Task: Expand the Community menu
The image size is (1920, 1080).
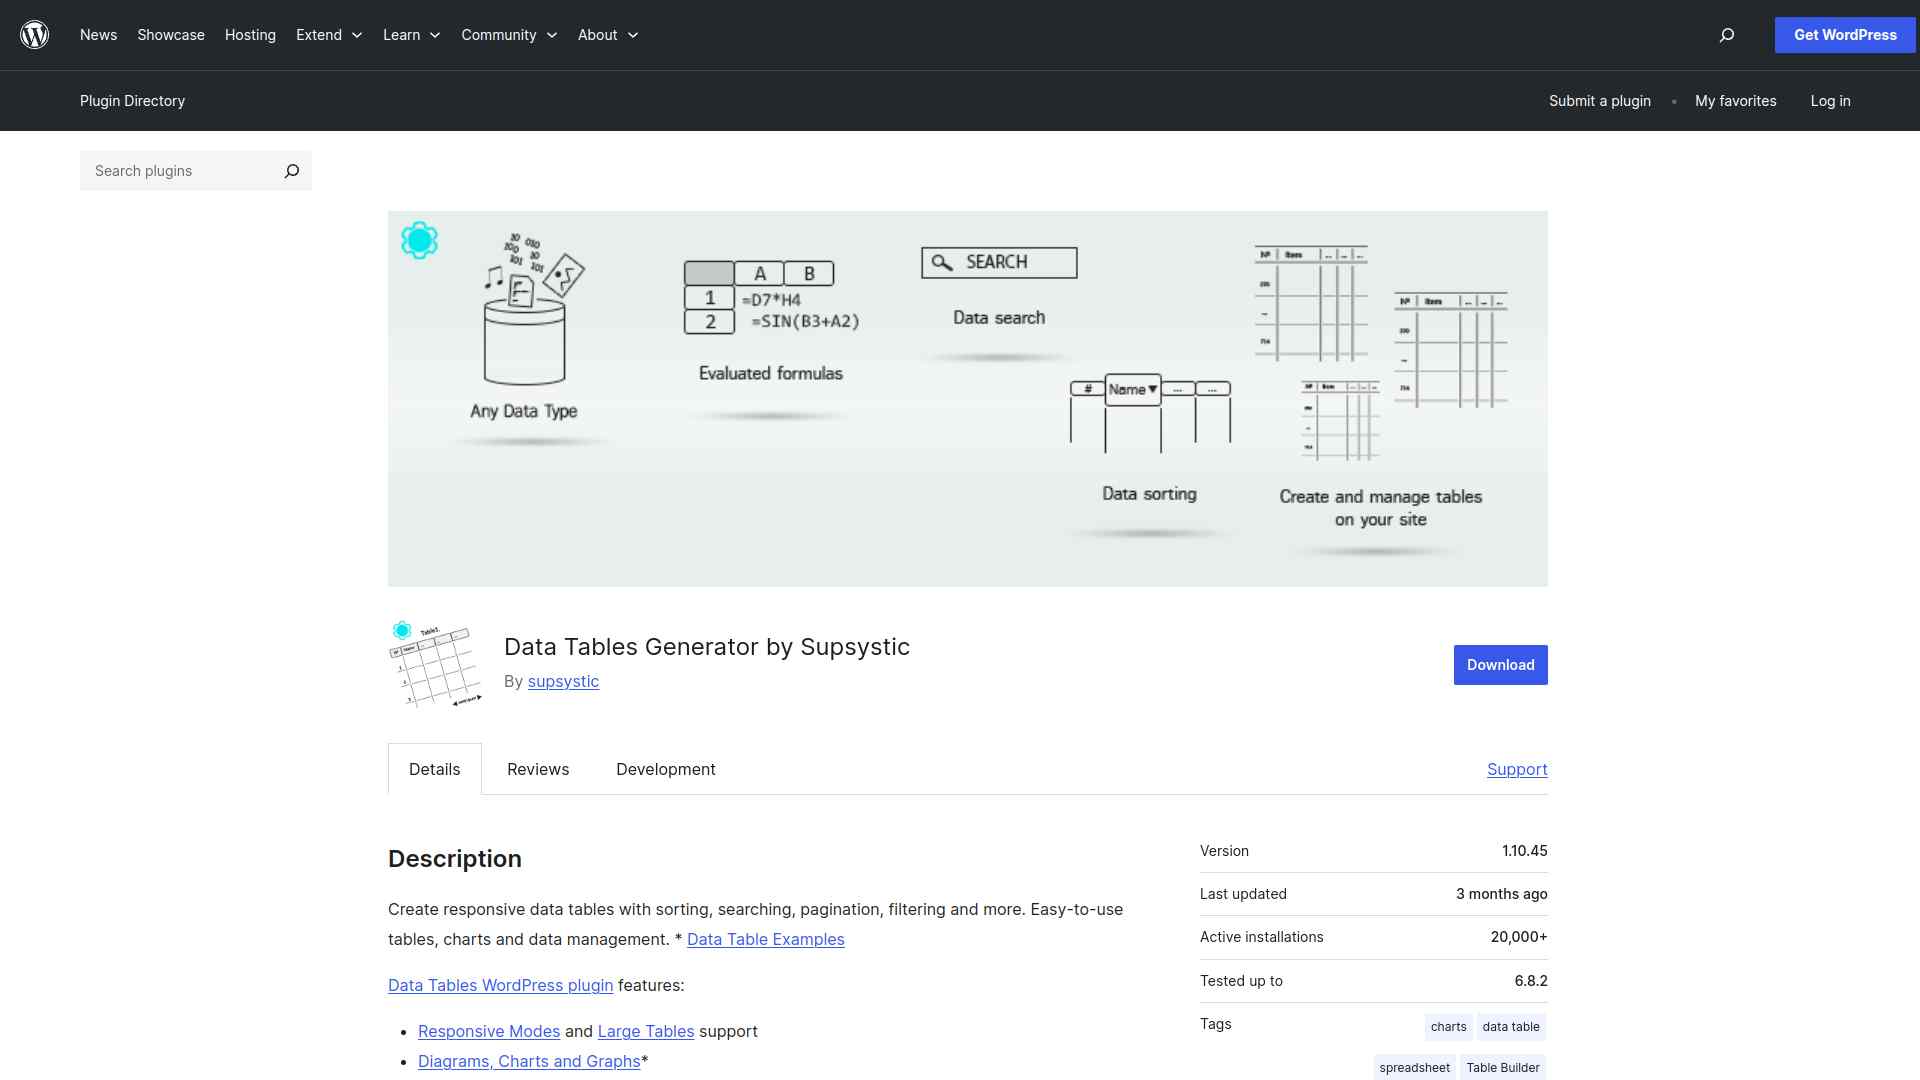Action: [509, 35]
